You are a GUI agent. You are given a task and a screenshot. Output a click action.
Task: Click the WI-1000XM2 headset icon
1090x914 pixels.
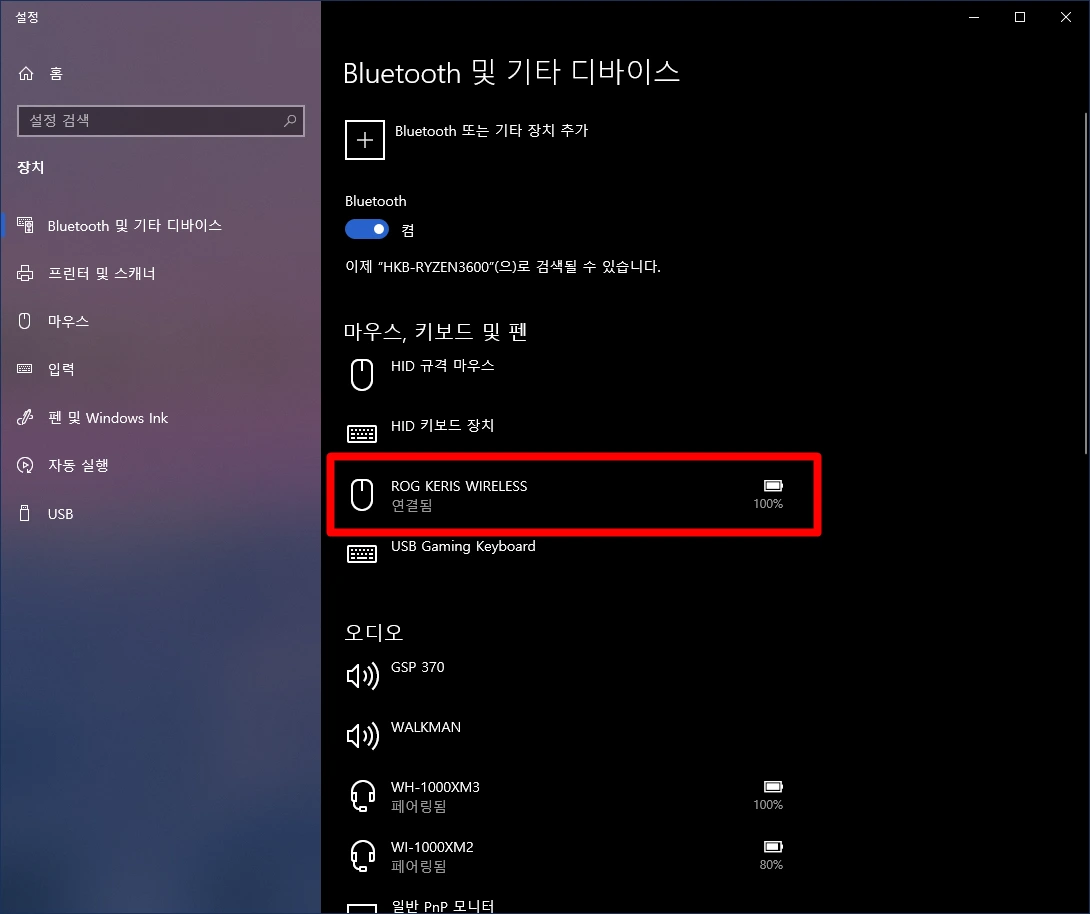click(x=362, y=856)
